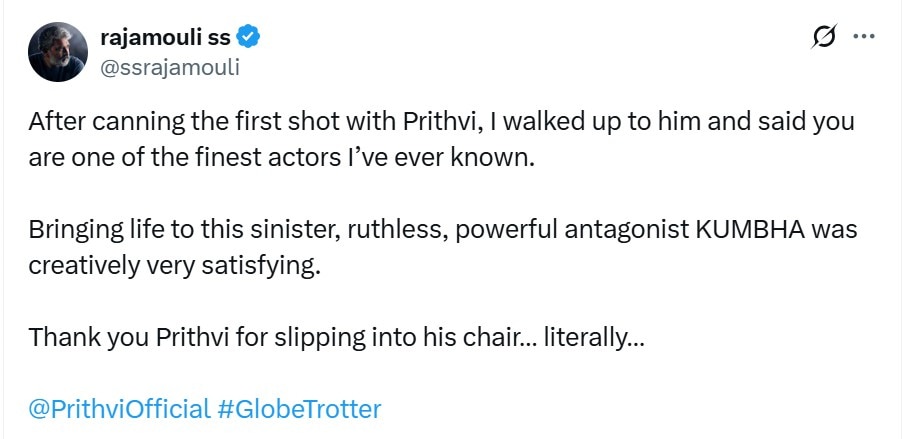Viewport: 904px width, 439px height.
Task: Click the Grok explain-post icon
Action: click(x=825, y=39)
